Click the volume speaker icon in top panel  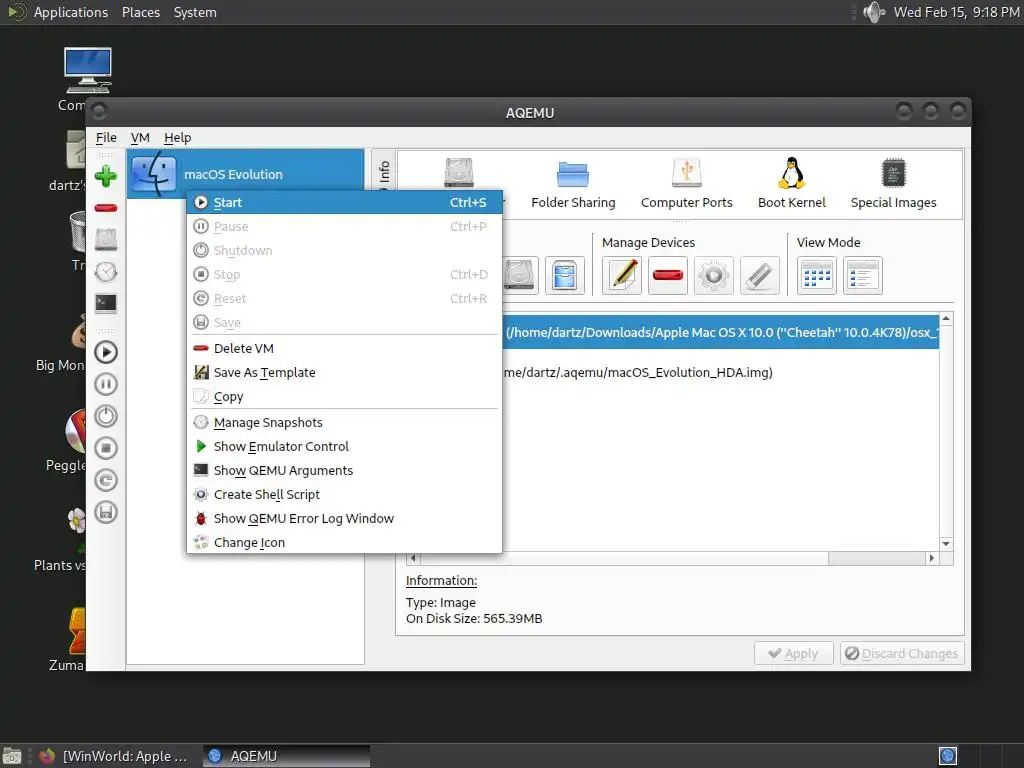[874, 12]
